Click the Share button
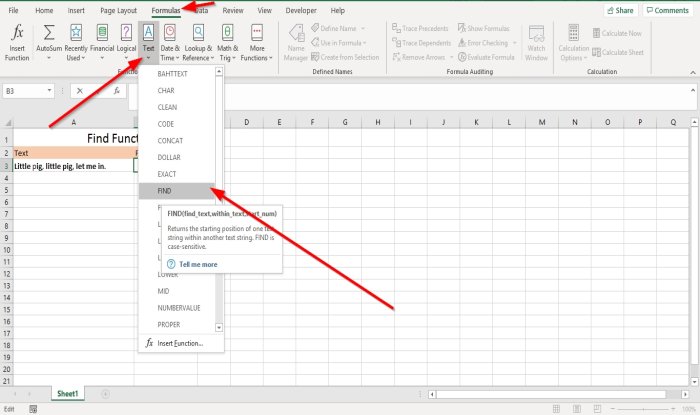This screenshot has height=415, width=700. (x=621, y=10)
